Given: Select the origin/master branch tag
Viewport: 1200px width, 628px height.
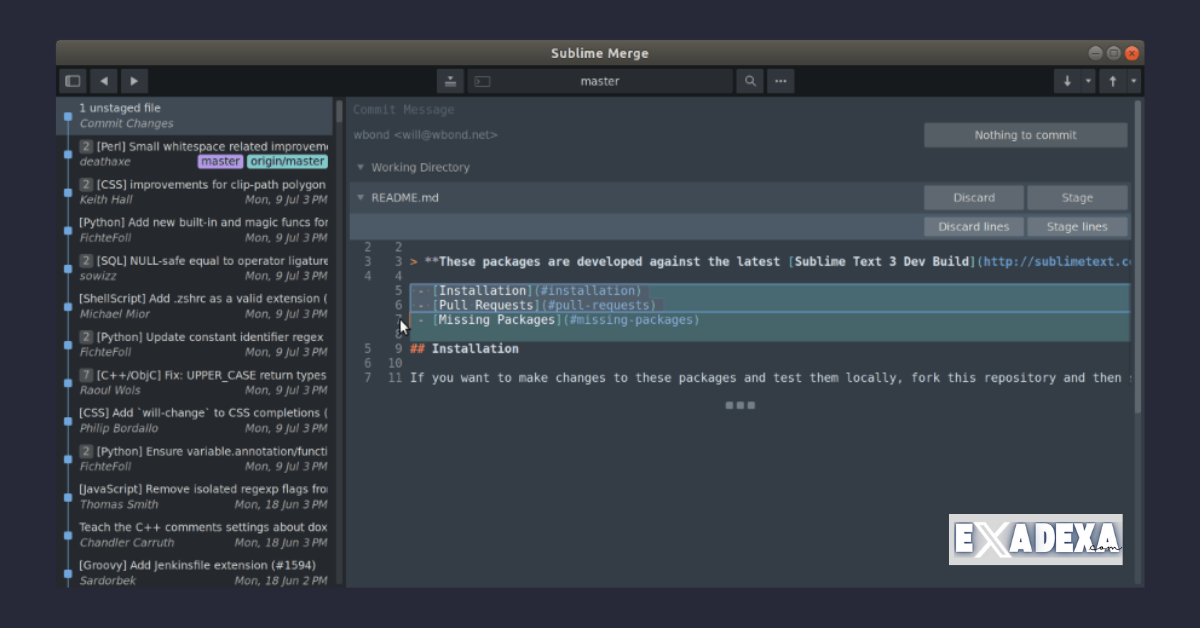Looking at the screenshot, I should [x=288, y=161].
